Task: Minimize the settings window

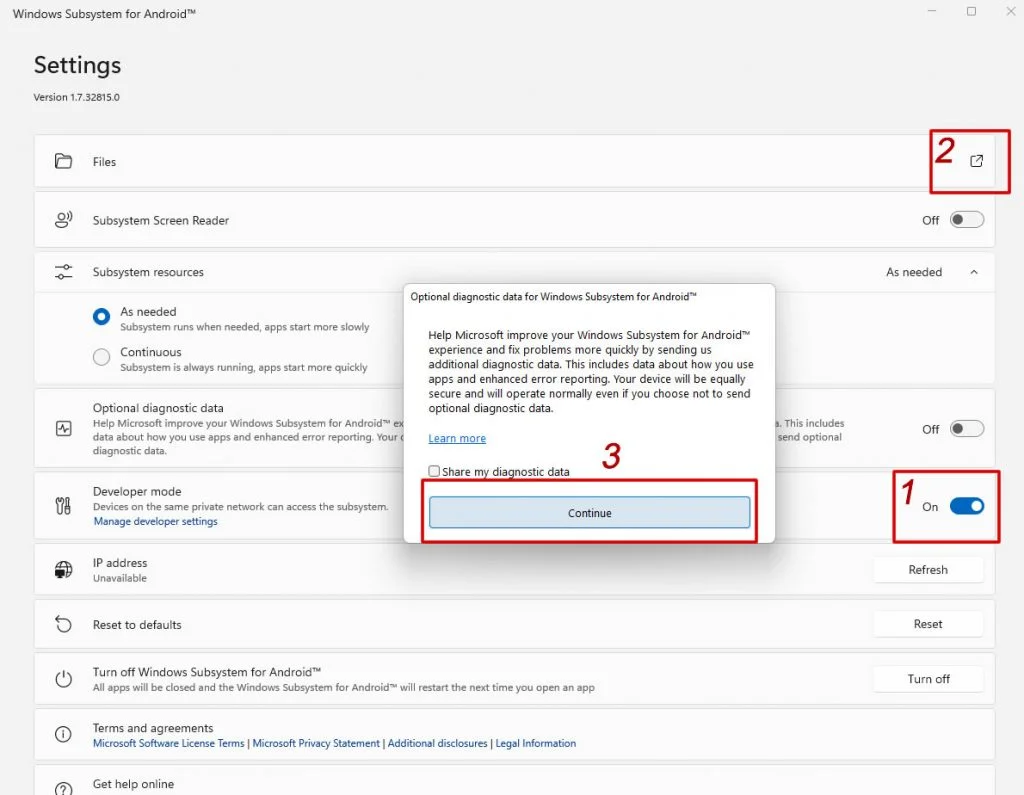Action: click(x=932, y=11)
